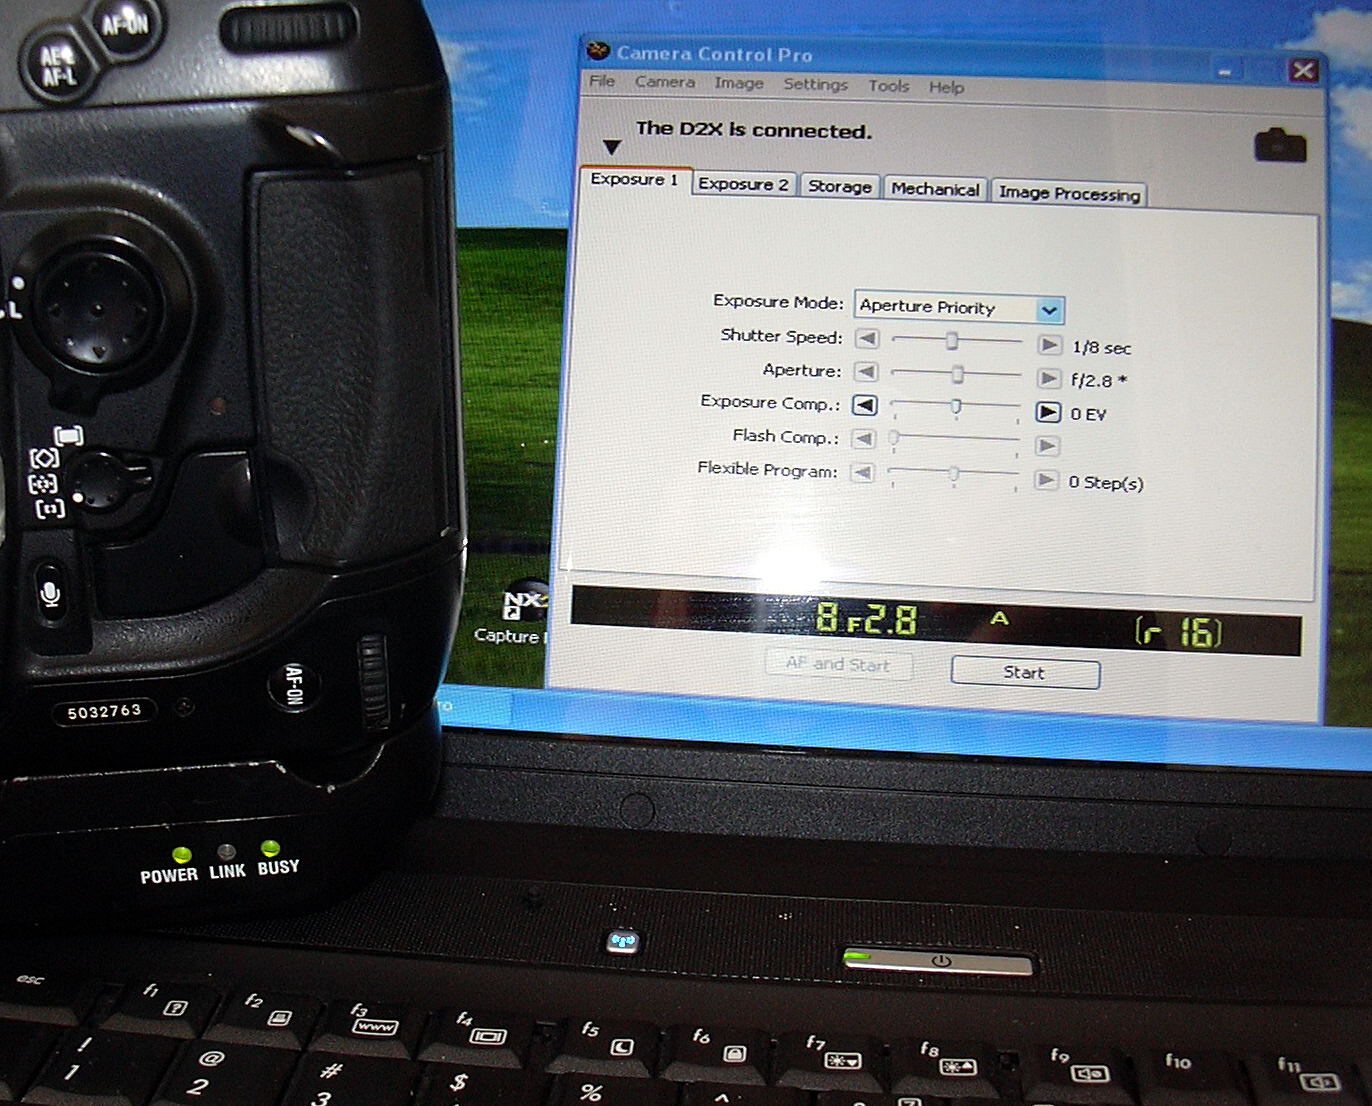Switch to the Storage tab
This screenshot has width=1372, height=1106.
(839, 186)
